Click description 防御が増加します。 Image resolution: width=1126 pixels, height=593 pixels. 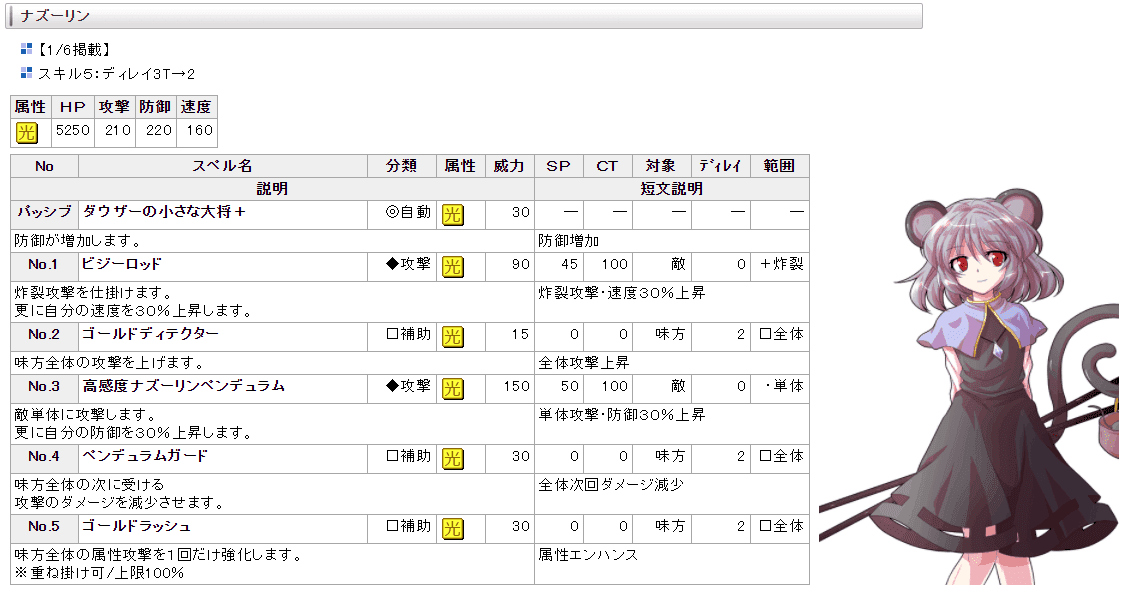coord(78,241)
